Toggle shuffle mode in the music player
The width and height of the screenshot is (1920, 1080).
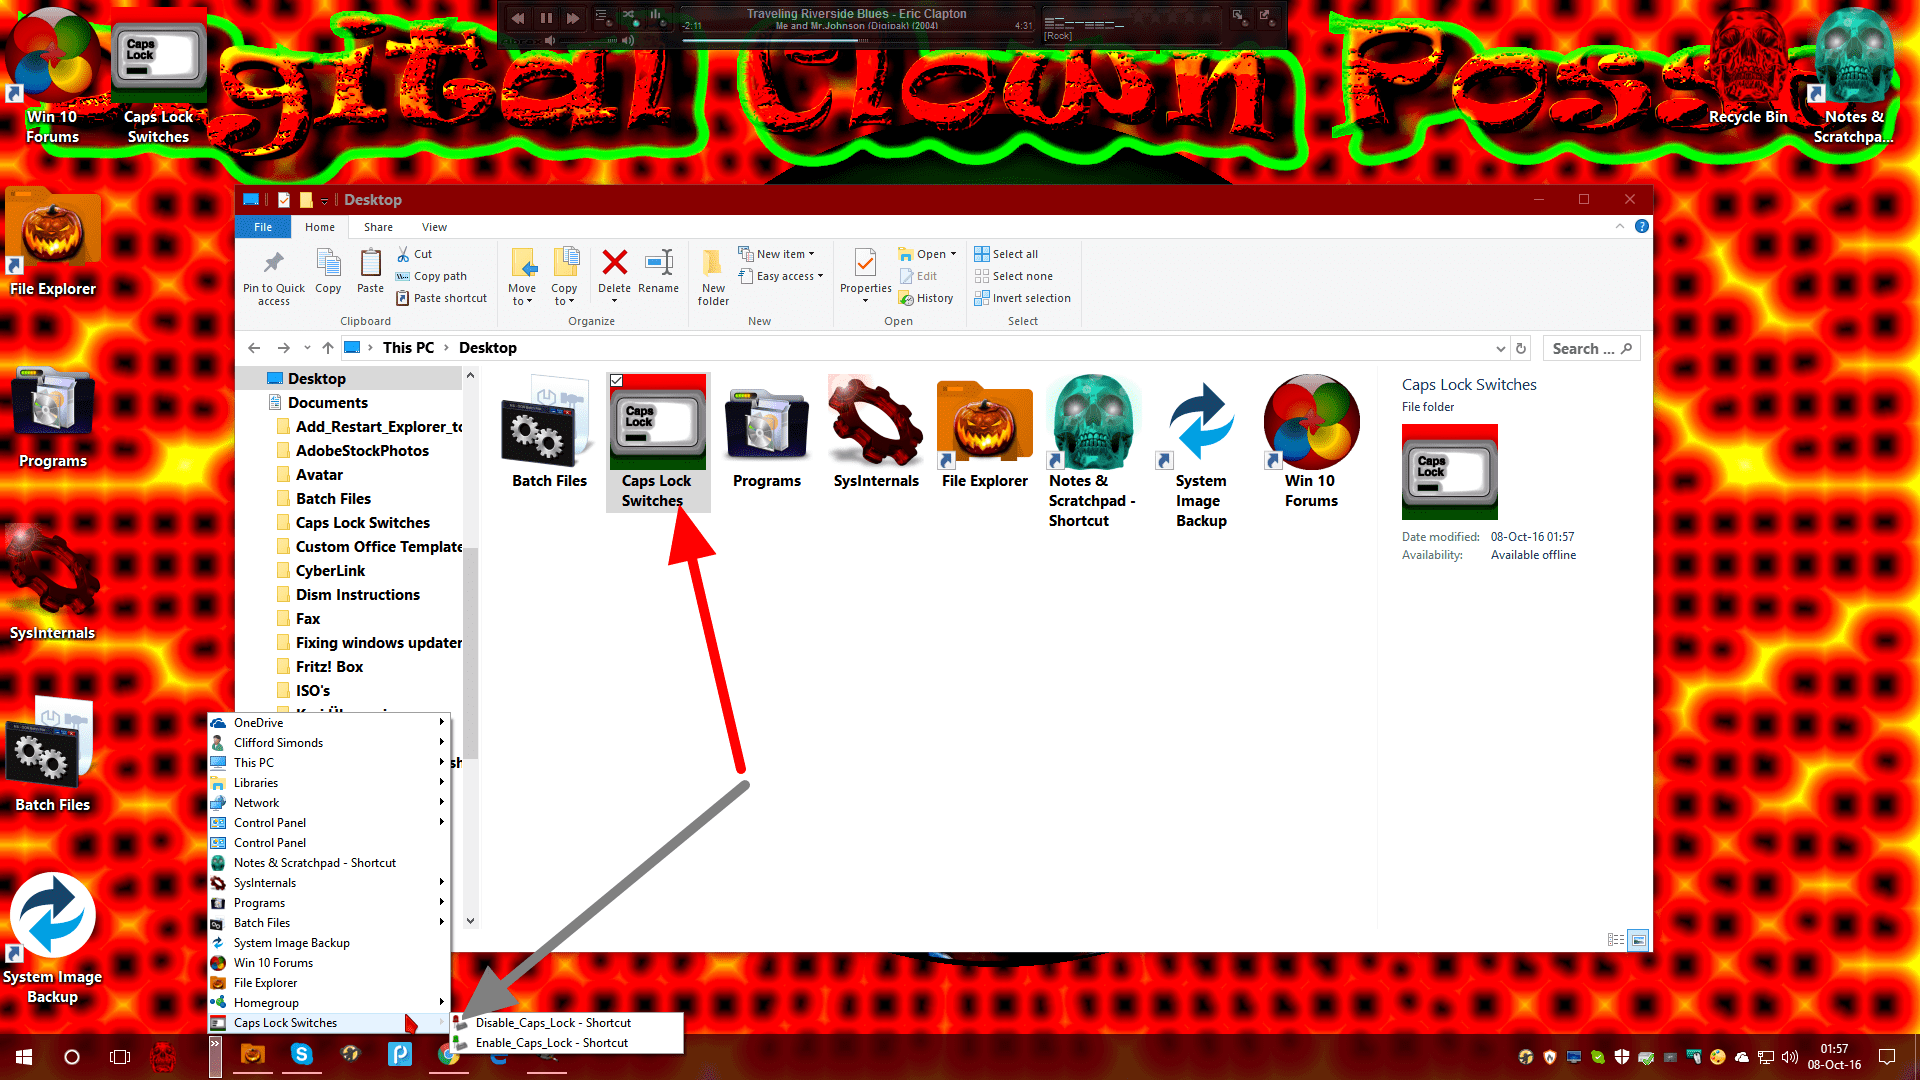[x=629, y=16]
